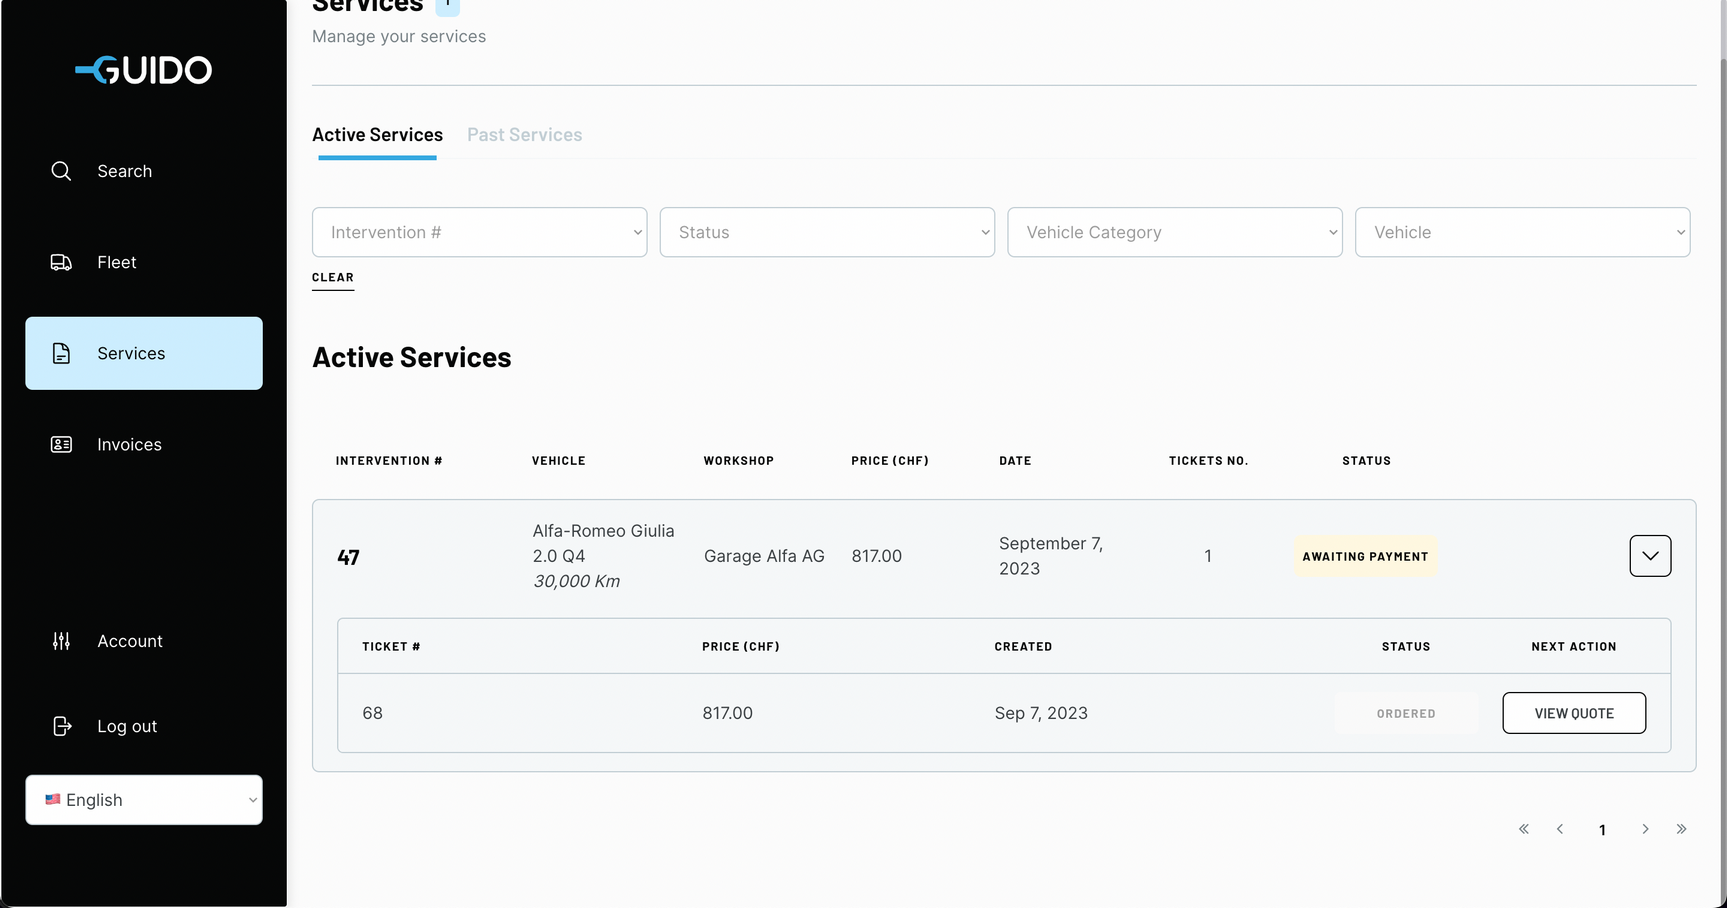Go to first page of results
The height and width of the screenshot is (908, 1727).
coord(1524,829)
